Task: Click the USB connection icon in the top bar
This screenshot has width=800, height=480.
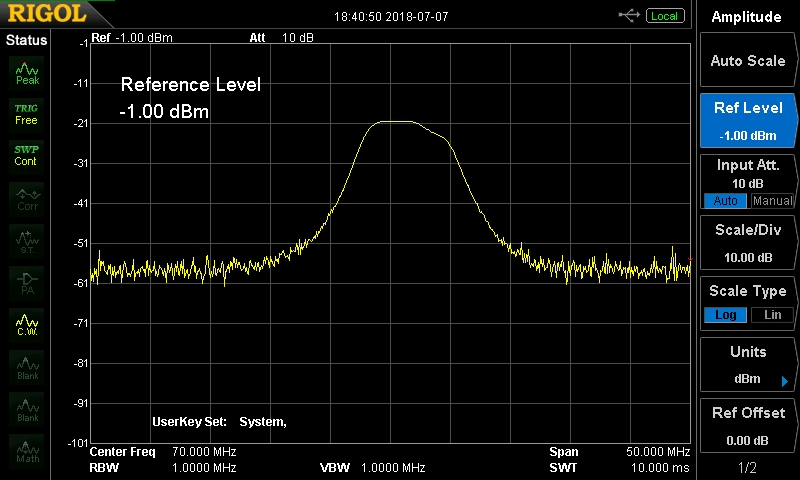Action: tap(629, 16)
